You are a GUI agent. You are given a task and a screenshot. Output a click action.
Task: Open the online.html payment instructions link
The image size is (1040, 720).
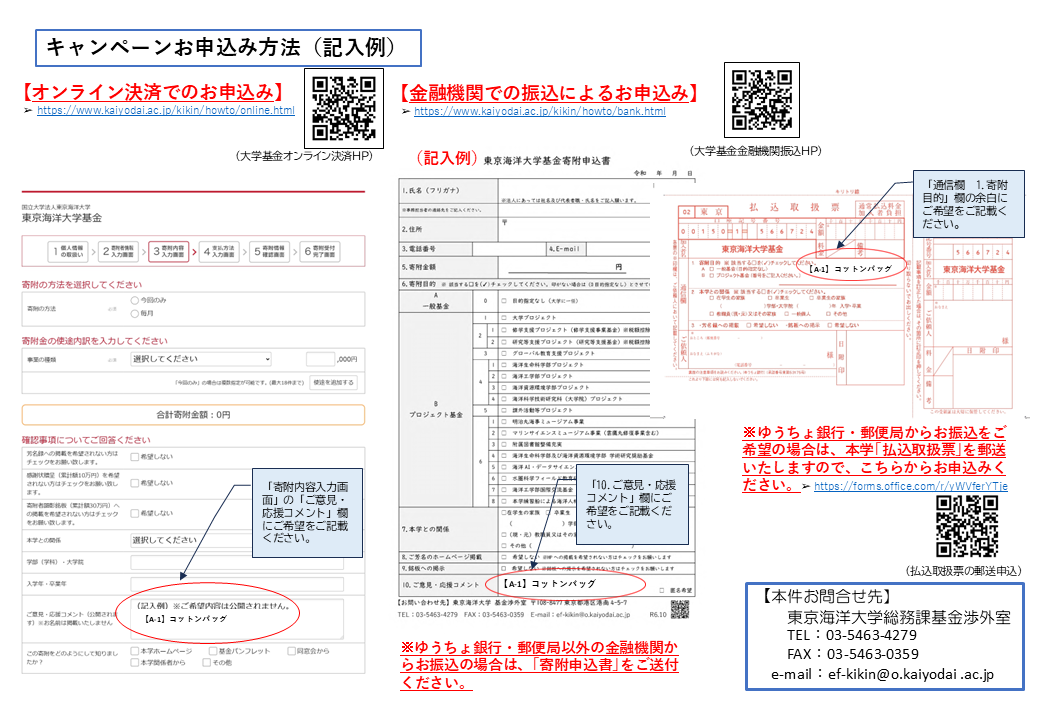(166, 110)
